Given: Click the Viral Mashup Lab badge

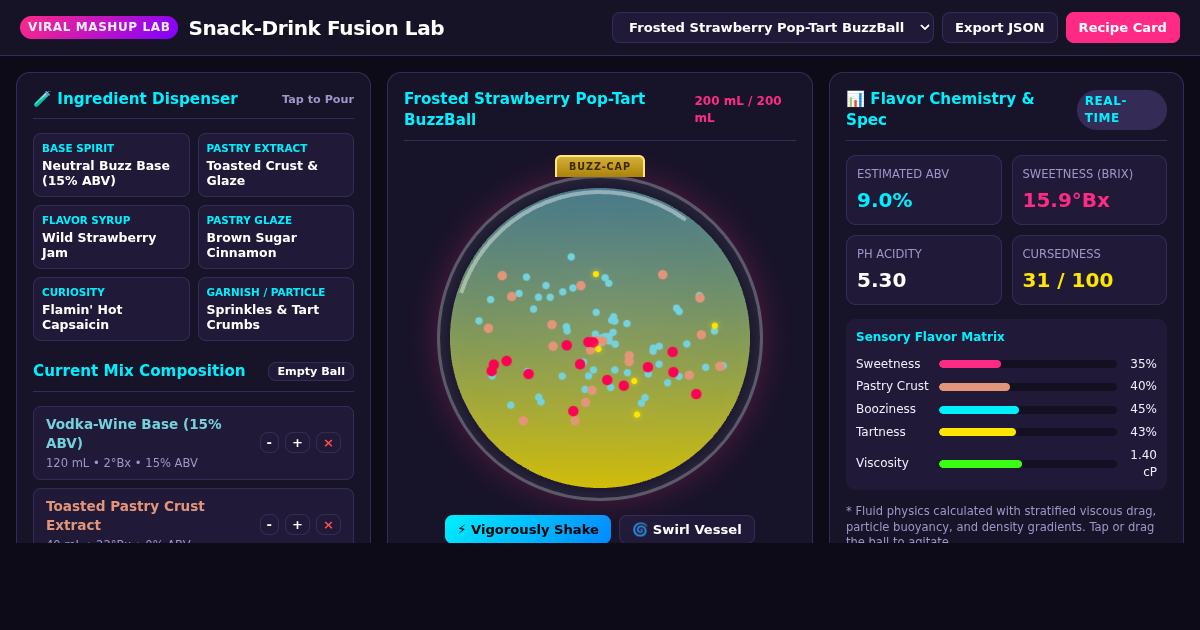Looking at the screenshot, I should point(99,27).
